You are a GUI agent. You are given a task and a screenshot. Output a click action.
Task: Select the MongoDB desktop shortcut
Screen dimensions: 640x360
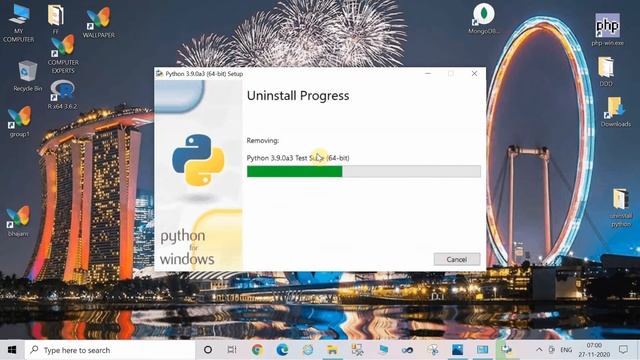[x=483, y=19]
